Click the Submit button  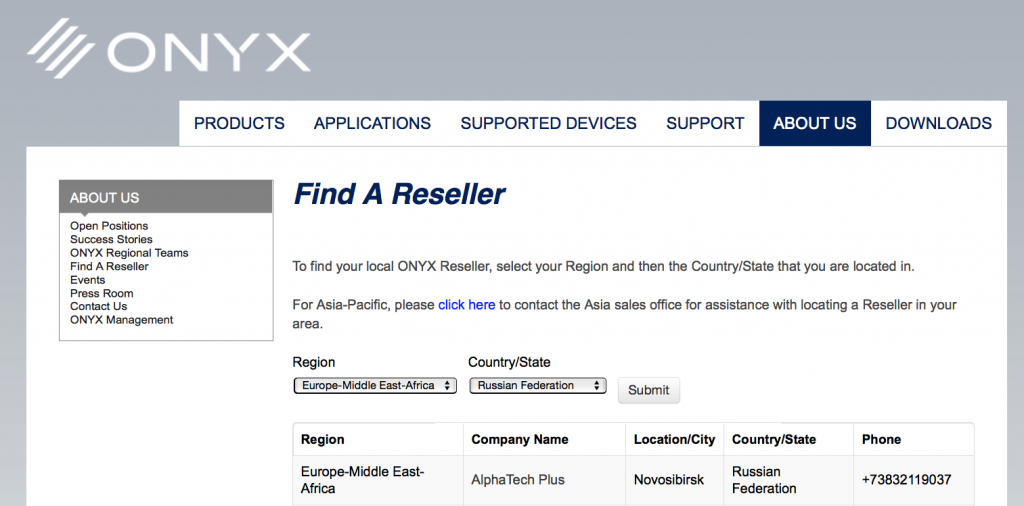(x=648, y=390)
